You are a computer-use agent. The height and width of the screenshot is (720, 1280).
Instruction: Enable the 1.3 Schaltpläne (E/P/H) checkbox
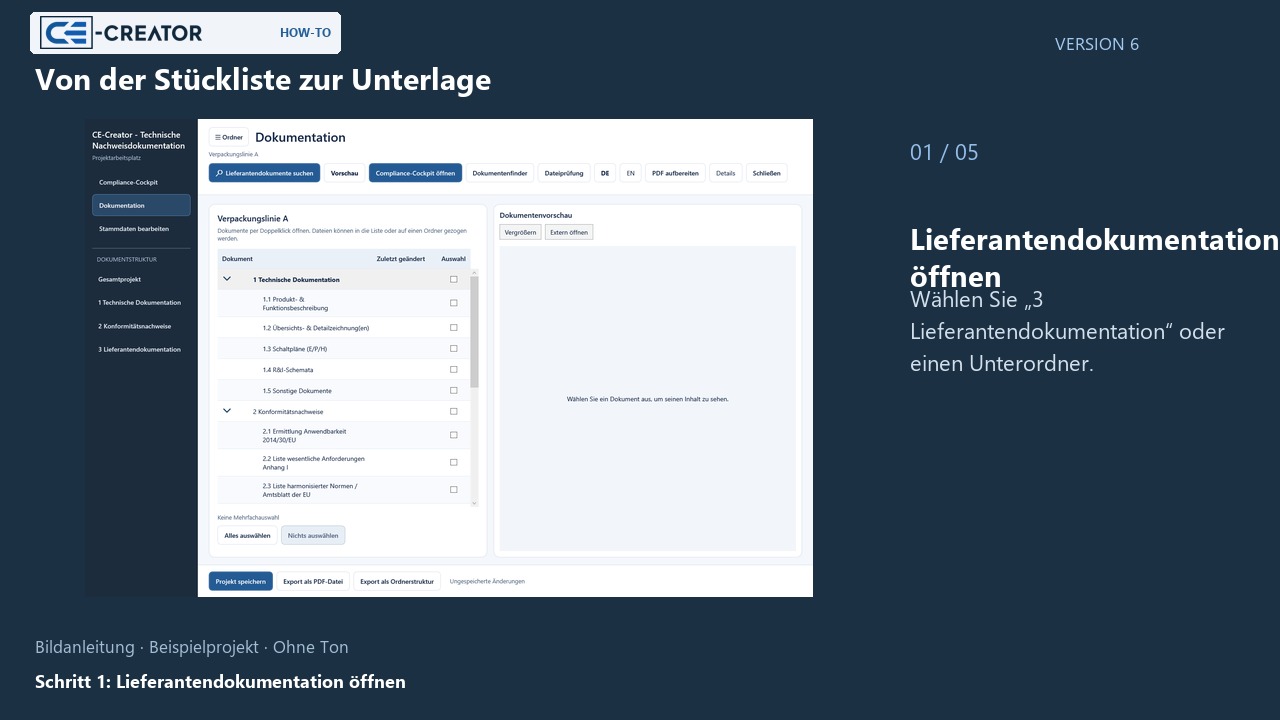[x=454, y=349]
